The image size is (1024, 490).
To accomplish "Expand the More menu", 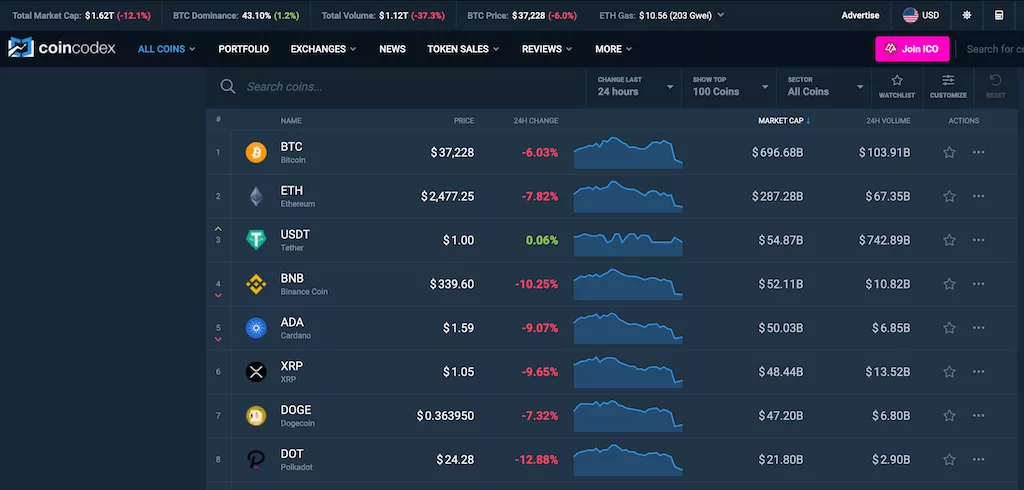I will (x=613, y=49).
